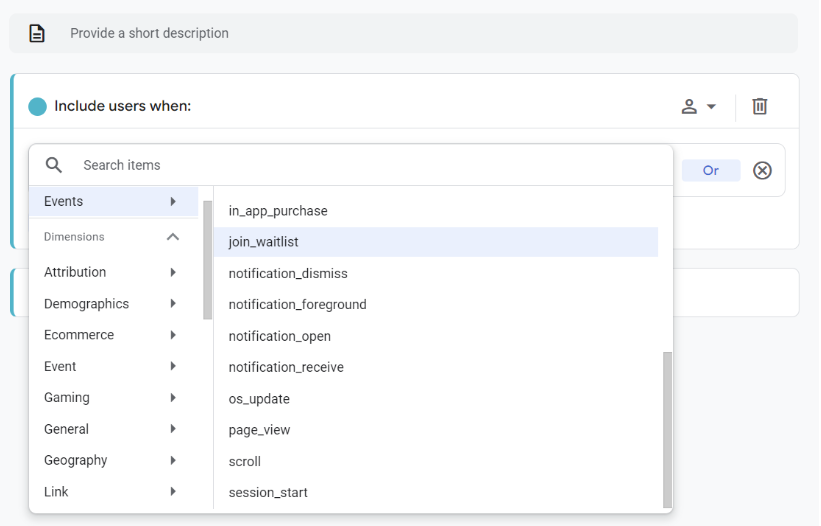This screenshot has height=526, width=821.
Task: Collapse the Dimensions section chevron
Action: pyautogui.click(x=173, y=237)
